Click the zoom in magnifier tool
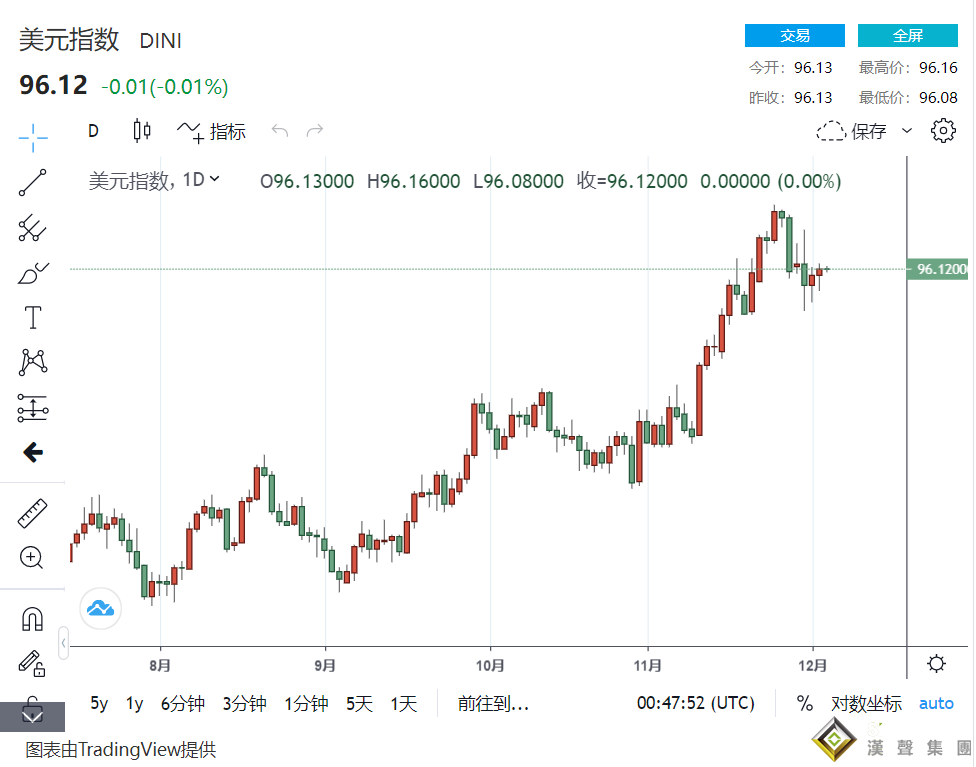Viewport: 976px width, 767px height. click(33, 558)
